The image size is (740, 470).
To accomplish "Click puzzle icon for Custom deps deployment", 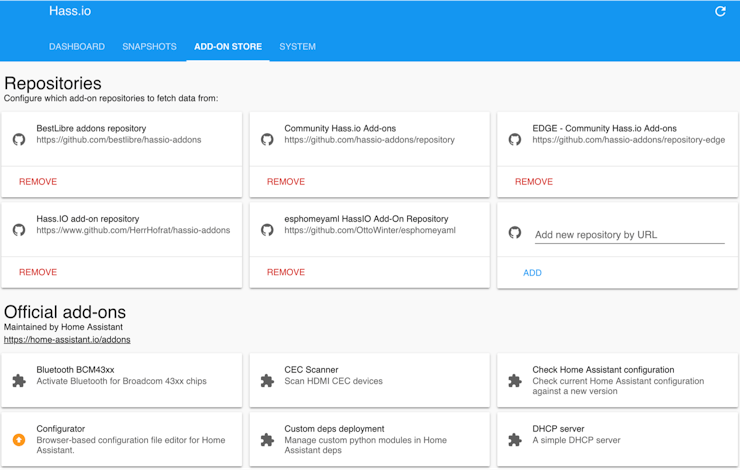I will (x=267, y=440).
